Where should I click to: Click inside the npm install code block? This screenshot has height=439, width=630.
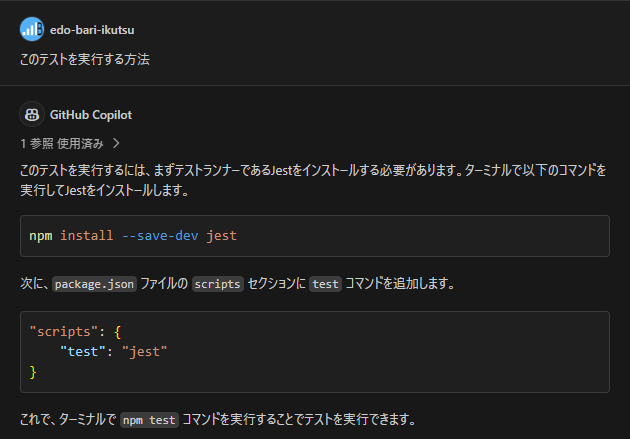click(x=400, y=236)
